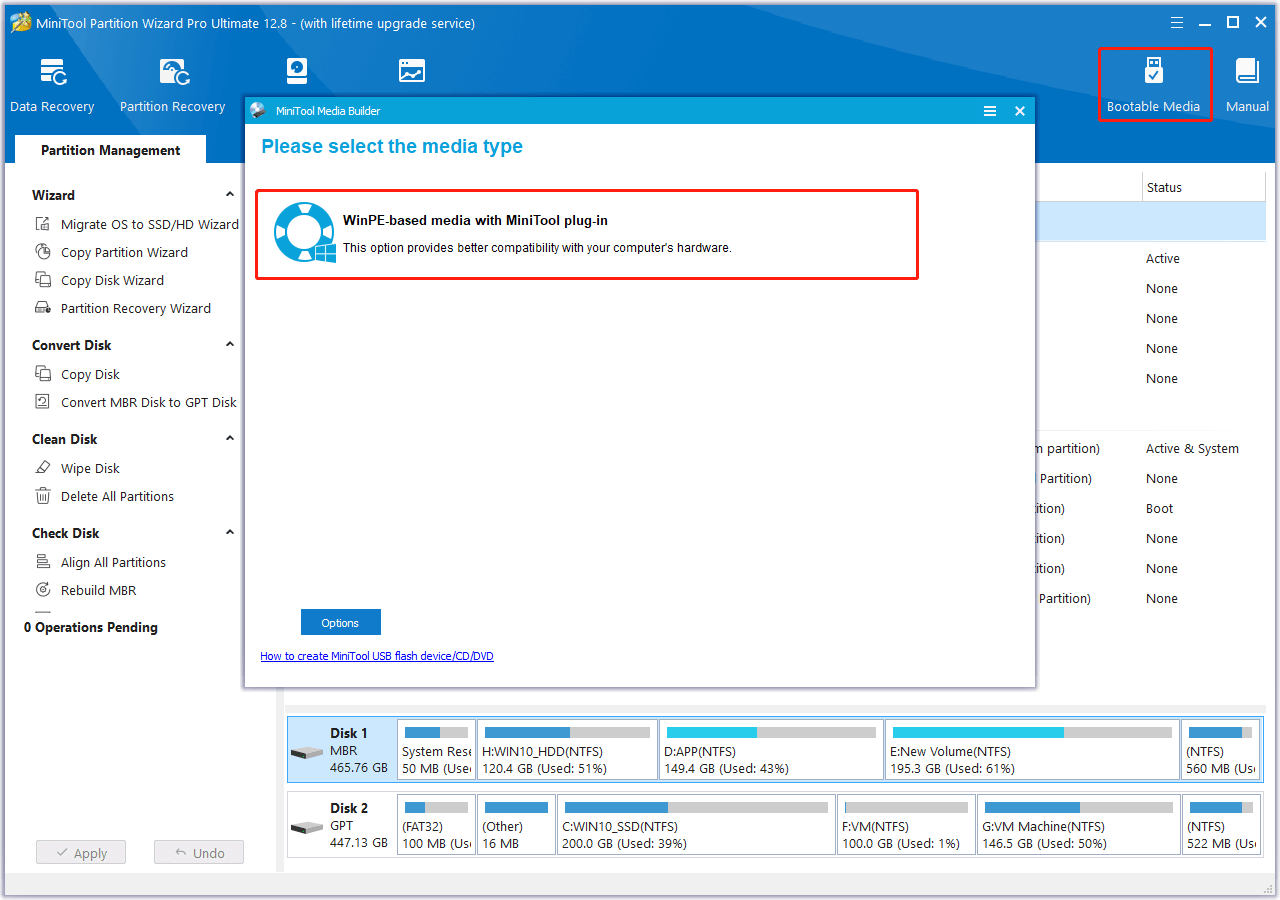Start the Copy Partition Wizard
The width and height of the screenshot is (1280, 900).
tap(112, 252)
